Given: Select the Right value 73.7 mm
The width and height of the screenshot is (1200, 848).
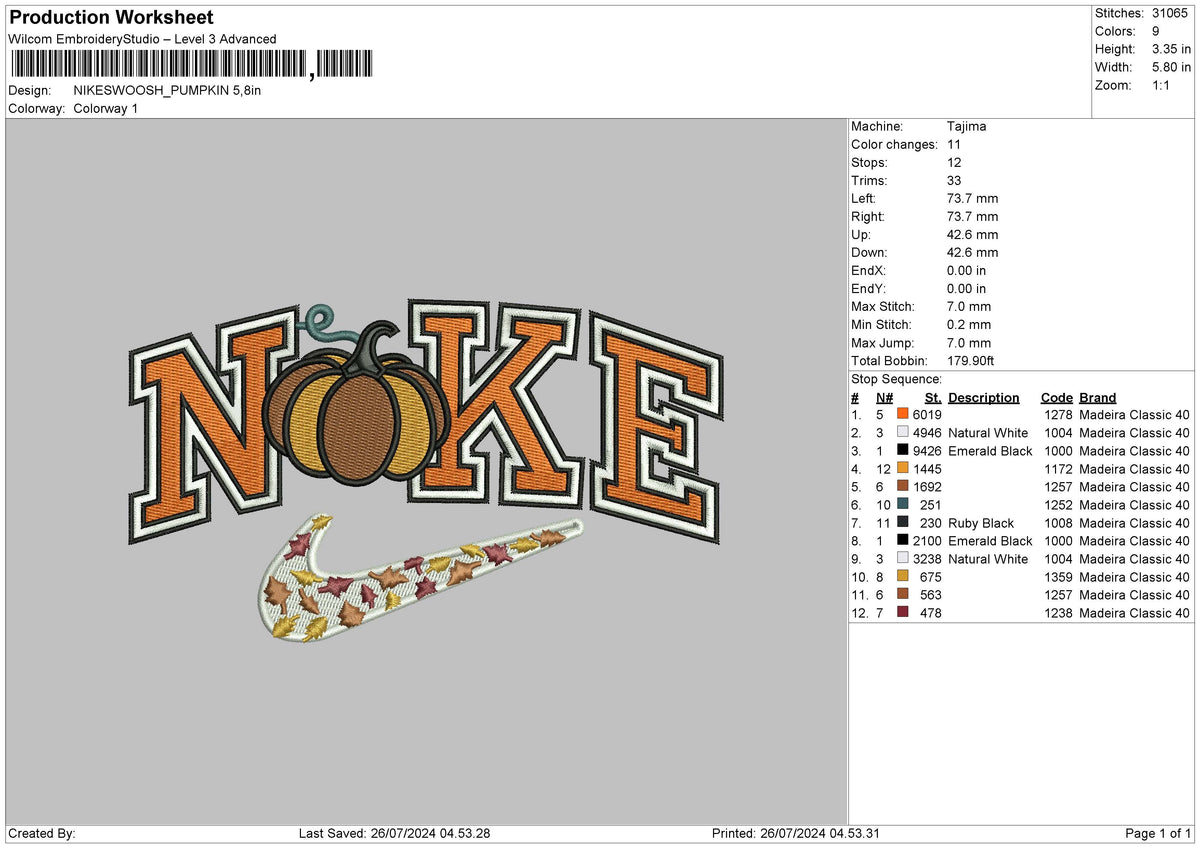Looking at the screenshot, I should click(x=972, y=216).
